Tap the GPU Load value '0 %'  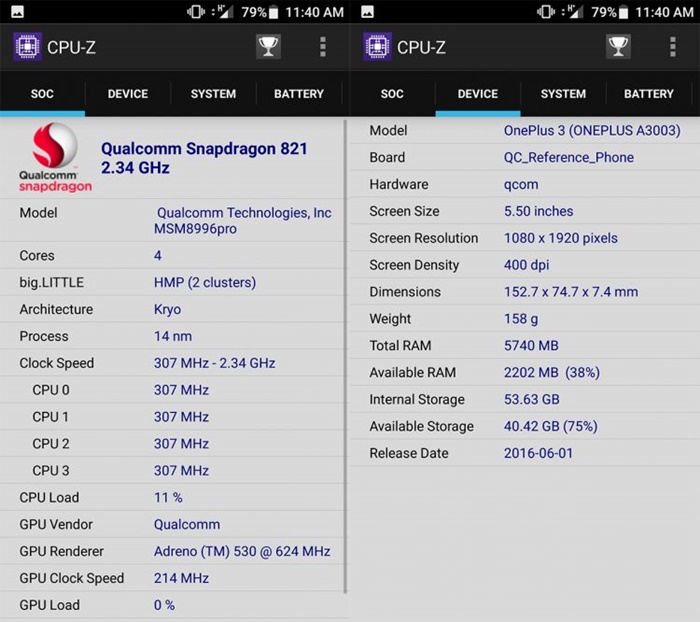[164, 605]
